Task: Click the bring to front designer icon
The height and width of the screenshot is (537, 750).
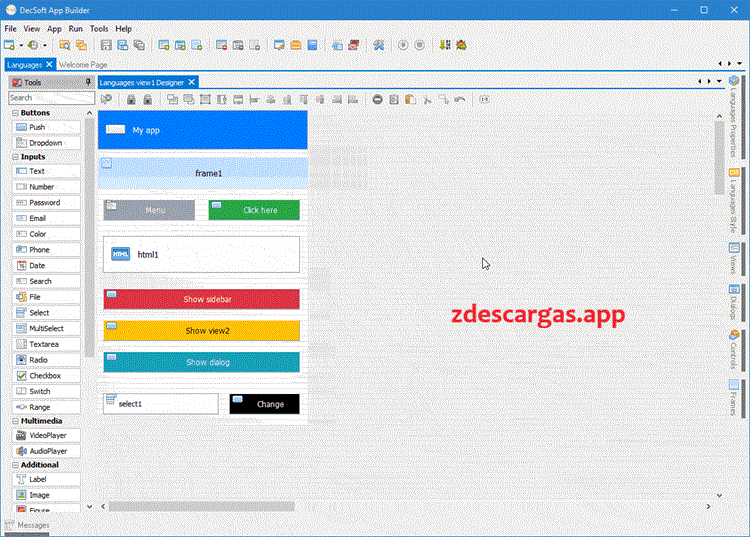Action: [x=172, y=99]
